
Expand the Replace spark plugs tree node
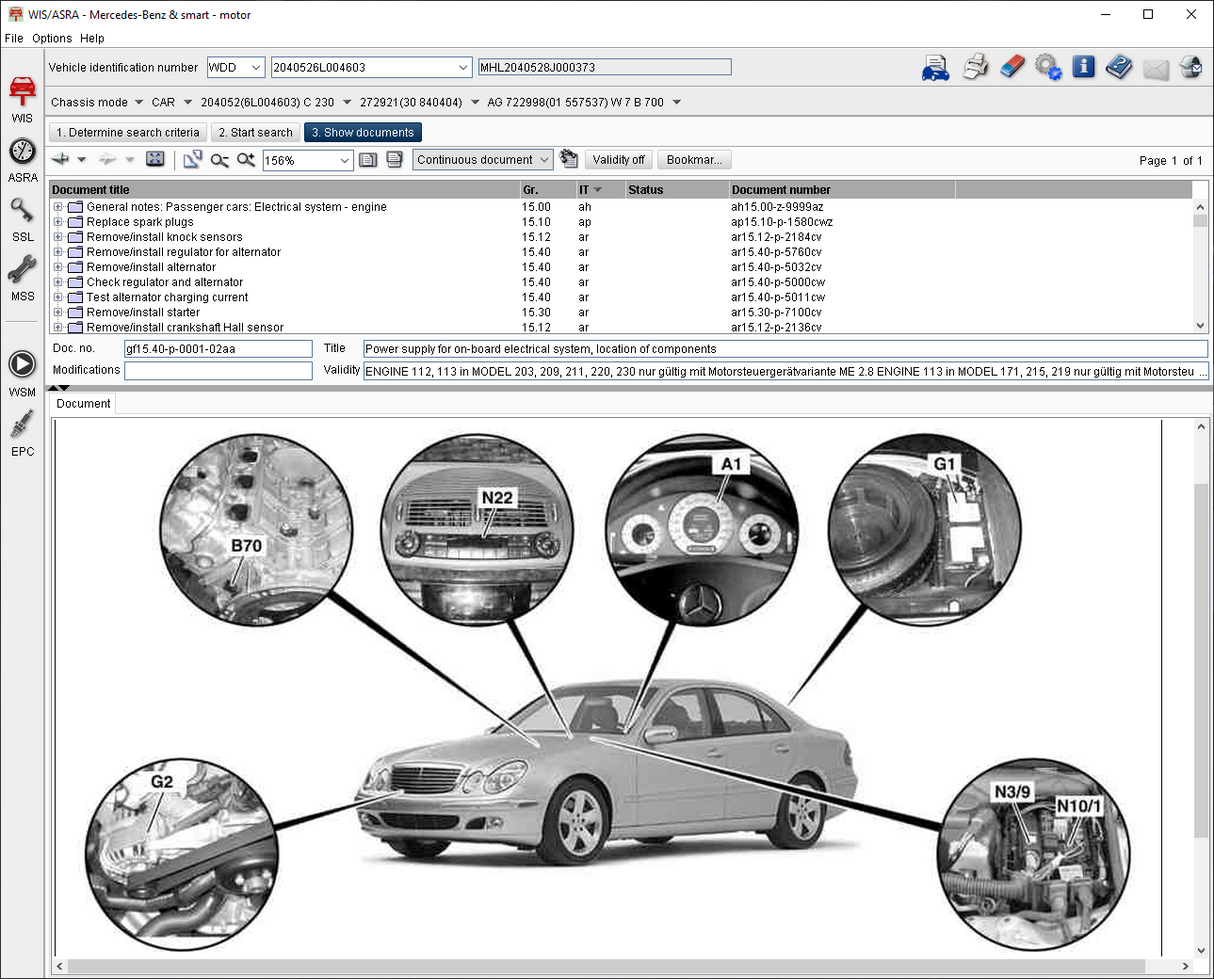tap(58, 222)
